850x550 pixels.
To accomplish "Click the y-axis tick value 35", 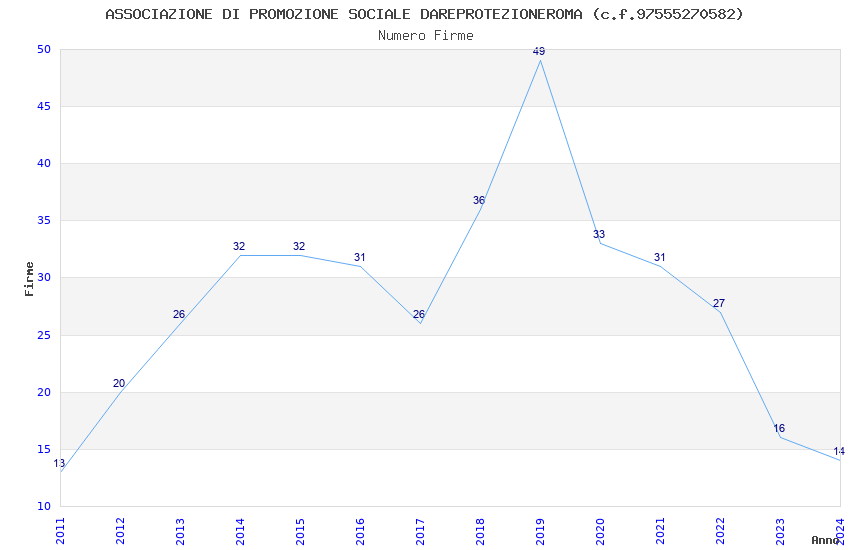I will [x=44, y=221].
